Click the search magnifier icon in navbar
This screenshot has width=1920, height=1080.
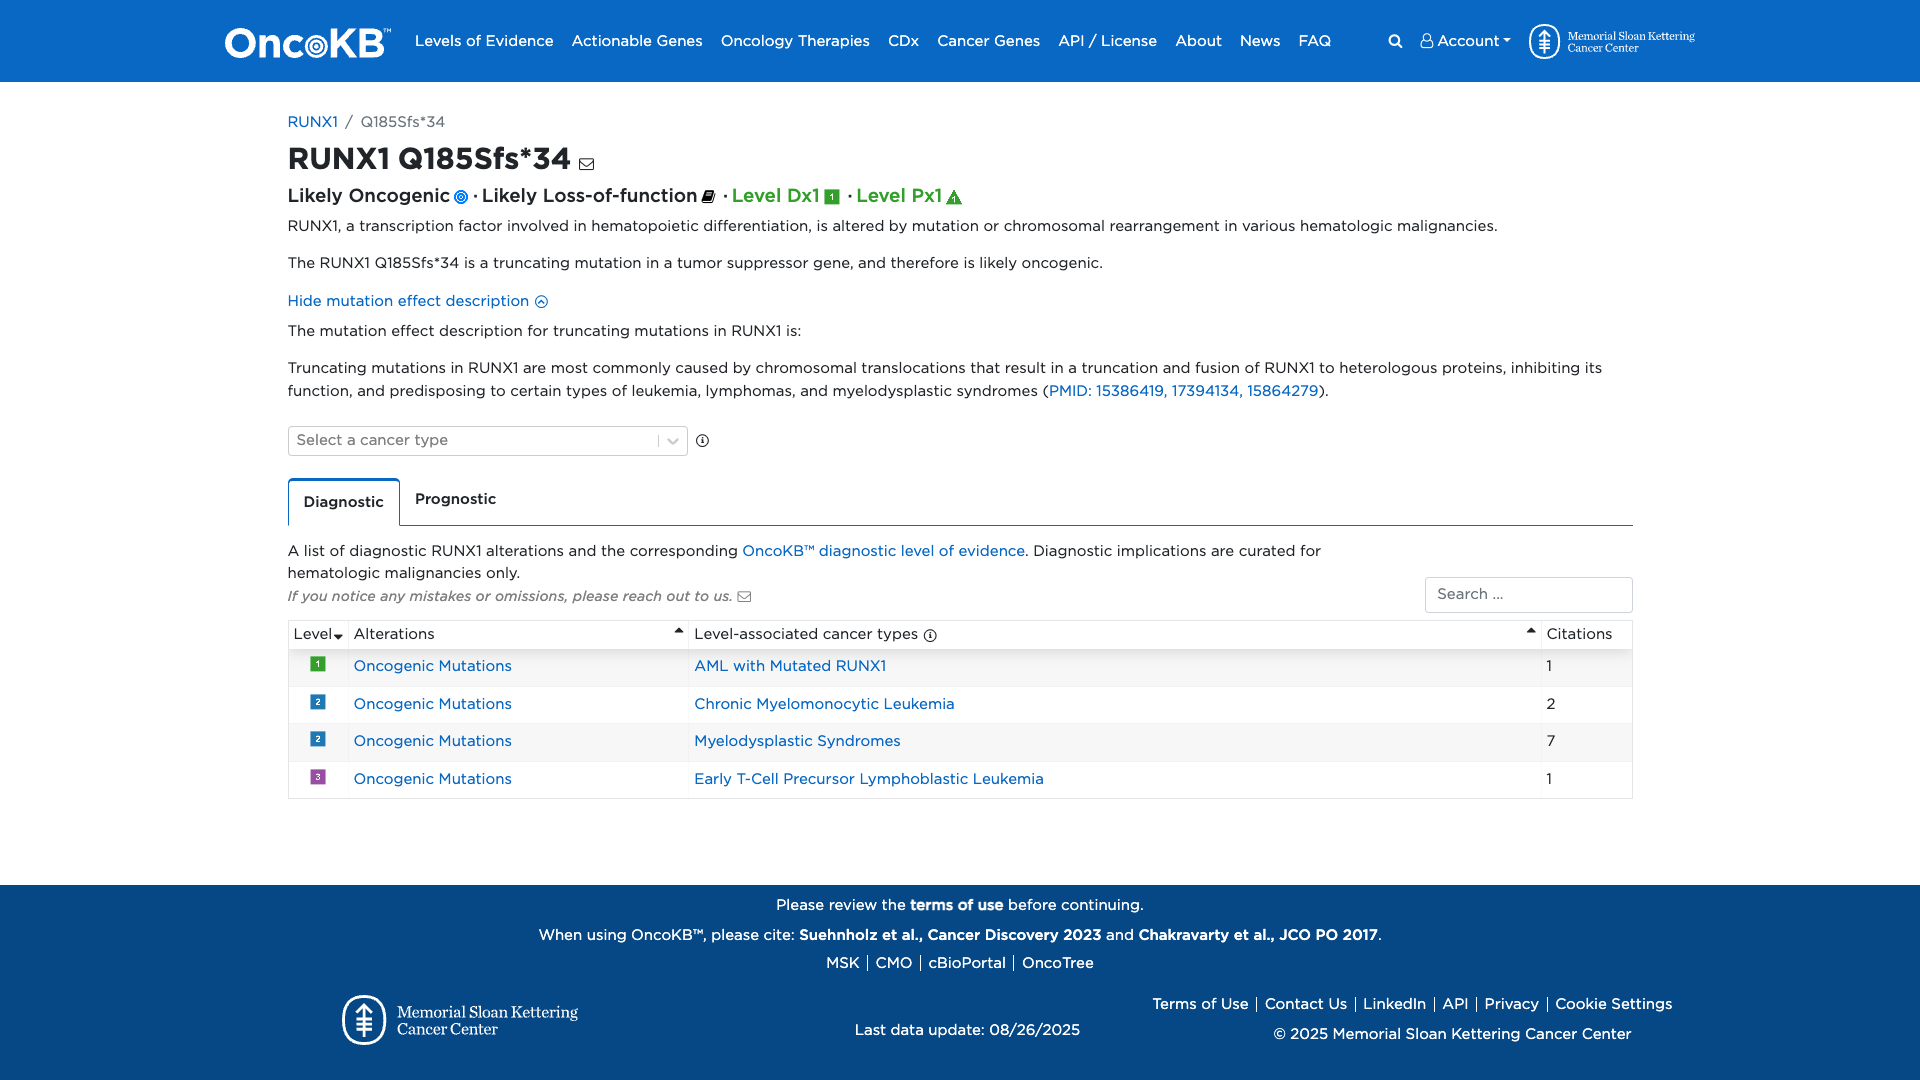click(1395, 41)
